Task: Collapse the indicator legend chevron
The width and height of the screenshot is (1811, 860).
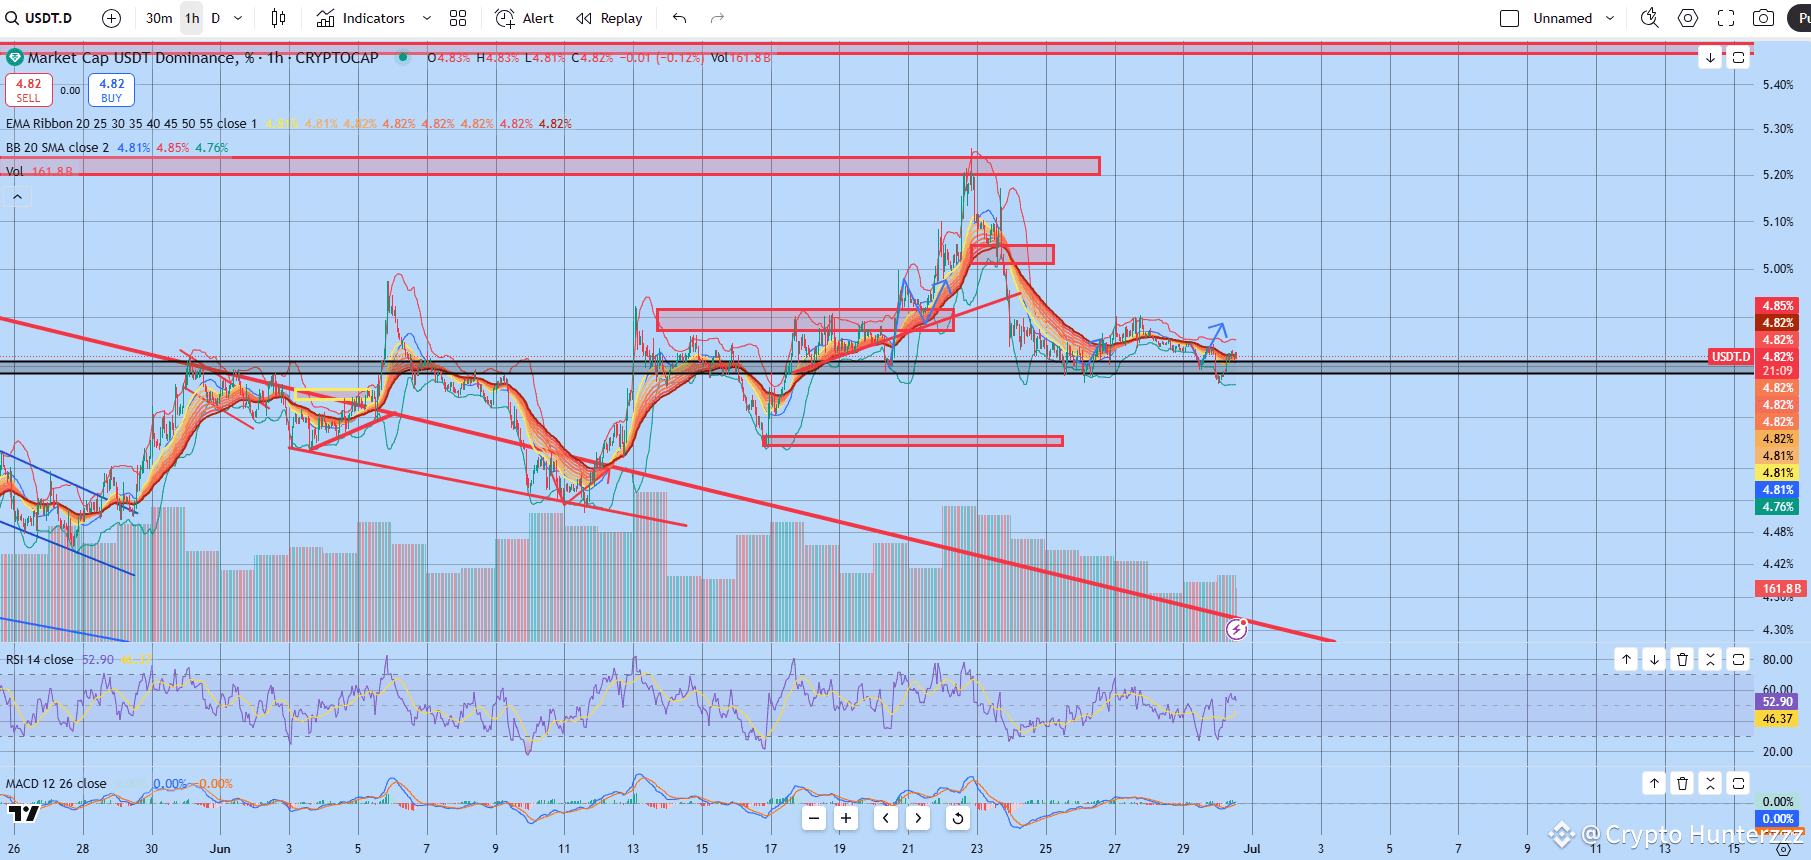Action: click(17, 197)
